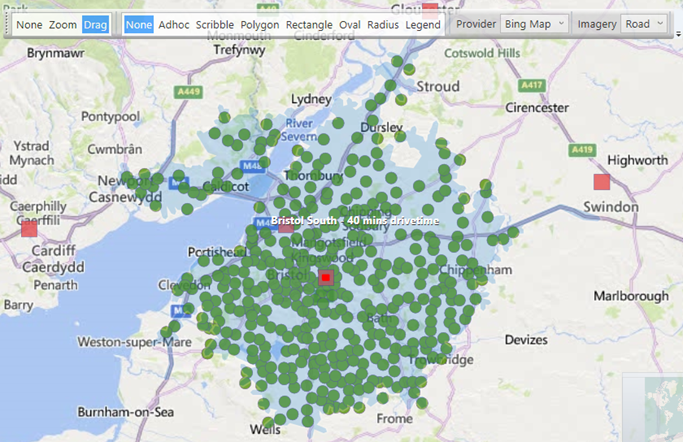Open the overview mini-map thumbnail

pyautogui.click(x=652, y=407)
